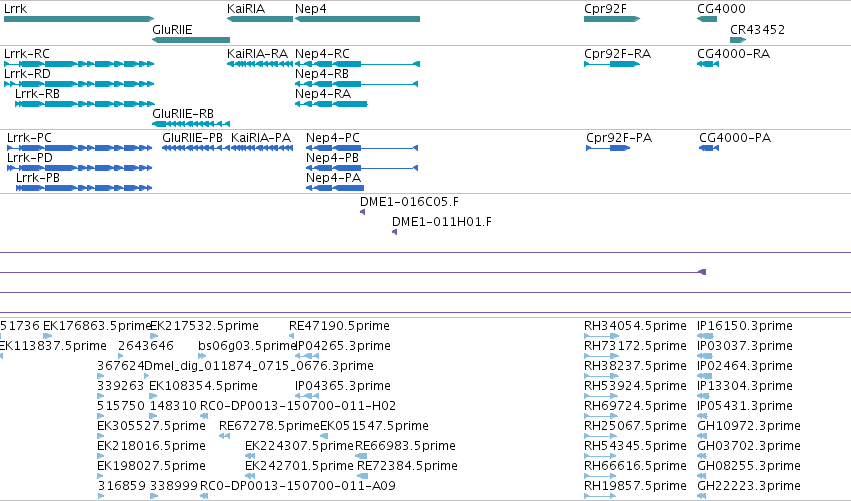Click the KaiRIA-RA transcript
The width and height of the screenshot is (851, 501).
[260, 64]
